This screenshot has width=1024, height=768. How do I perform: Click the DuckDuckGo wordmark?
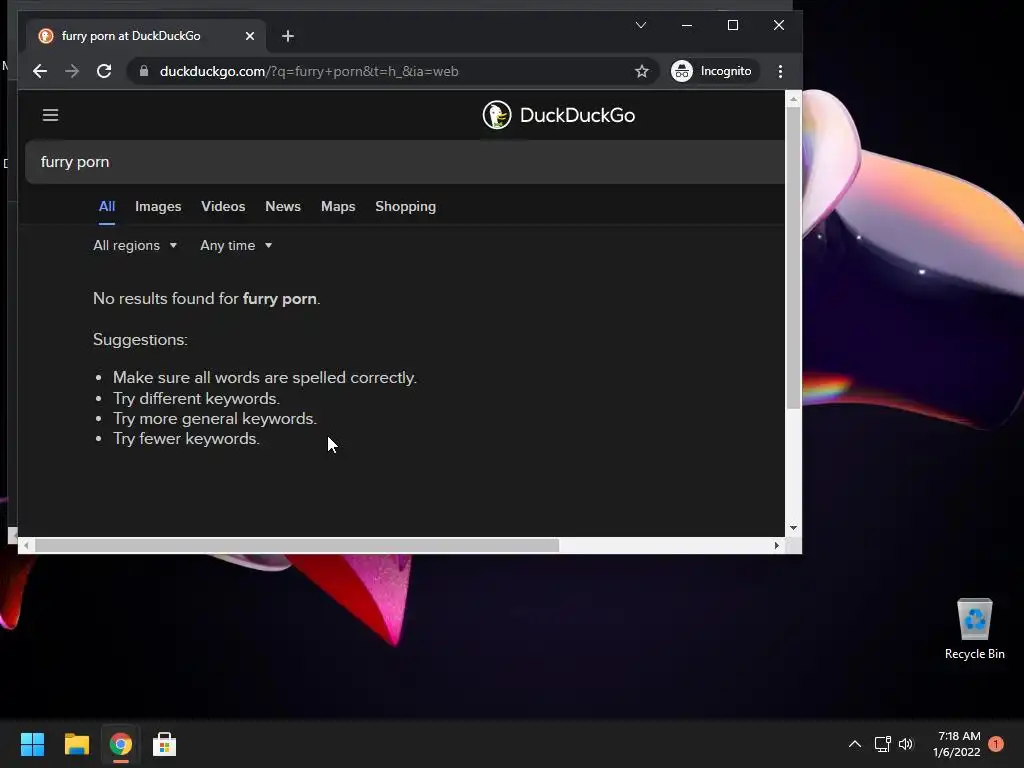577,115
